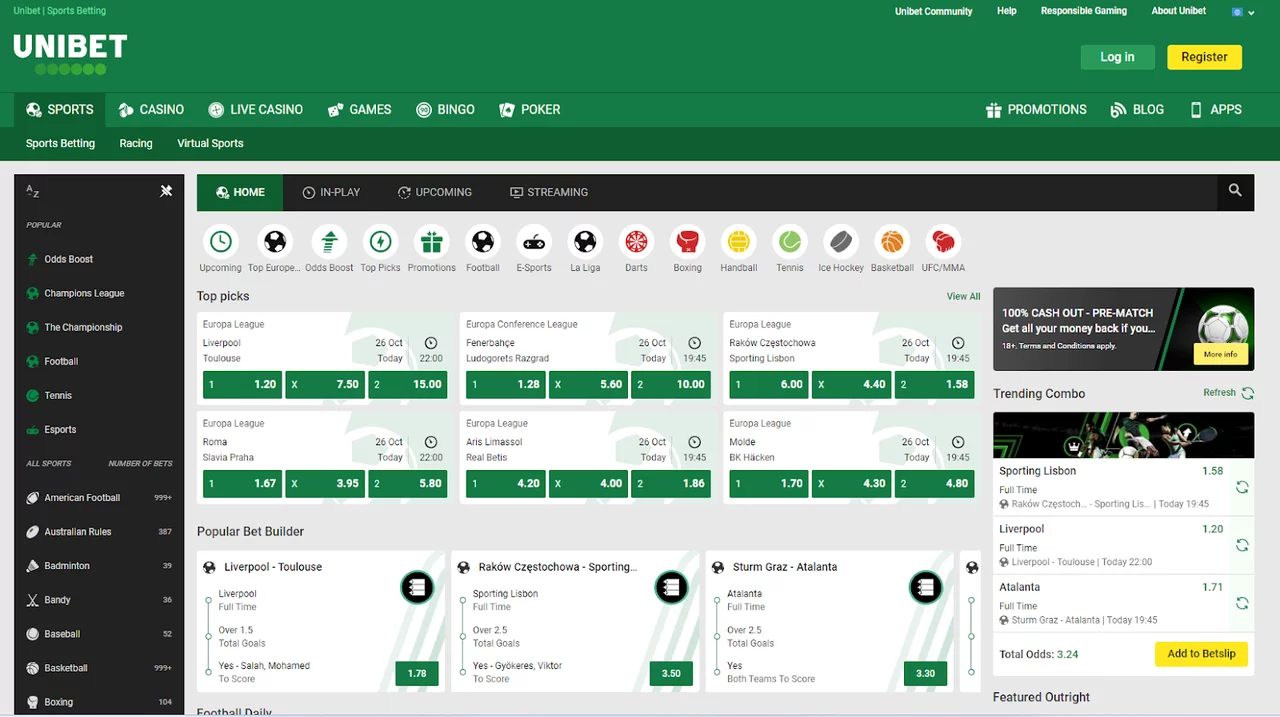This screenshot has width=1280, height=717.
Task: Click More info on cash out banner
Action: coord(1220,354)
